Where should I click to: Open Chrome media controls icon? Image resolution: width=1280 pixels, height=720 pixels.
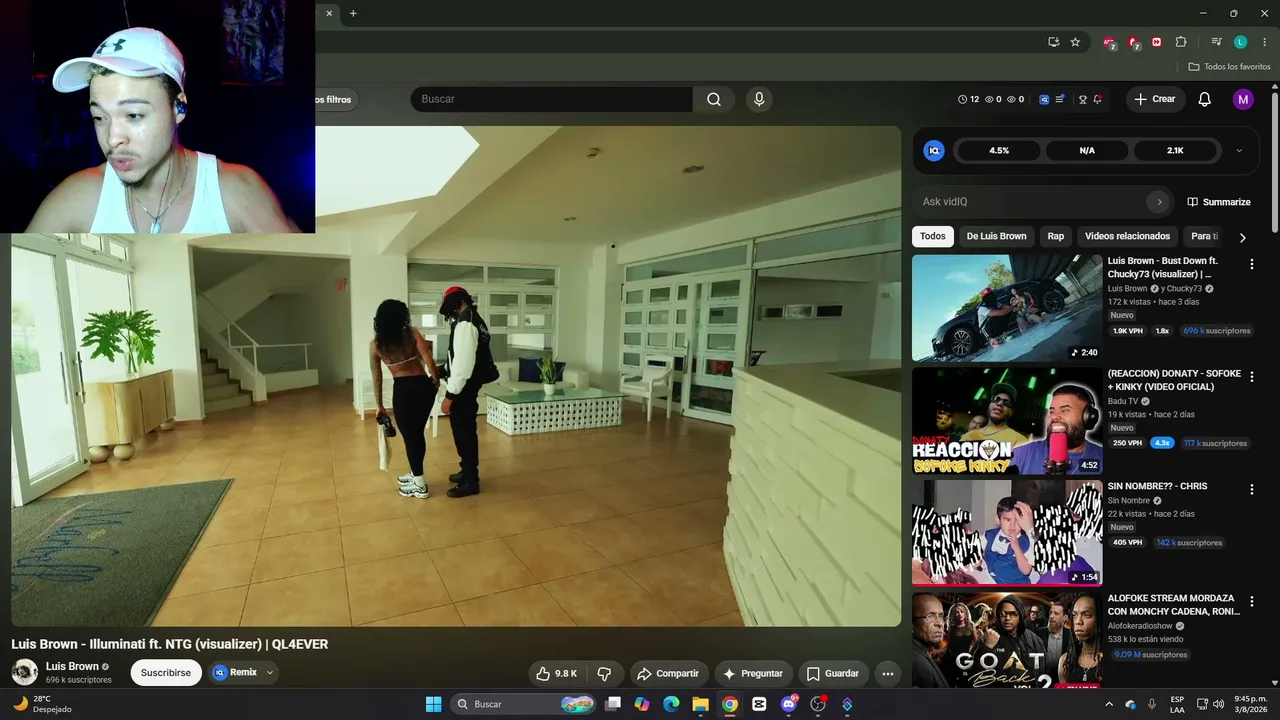click(1216, 42)
